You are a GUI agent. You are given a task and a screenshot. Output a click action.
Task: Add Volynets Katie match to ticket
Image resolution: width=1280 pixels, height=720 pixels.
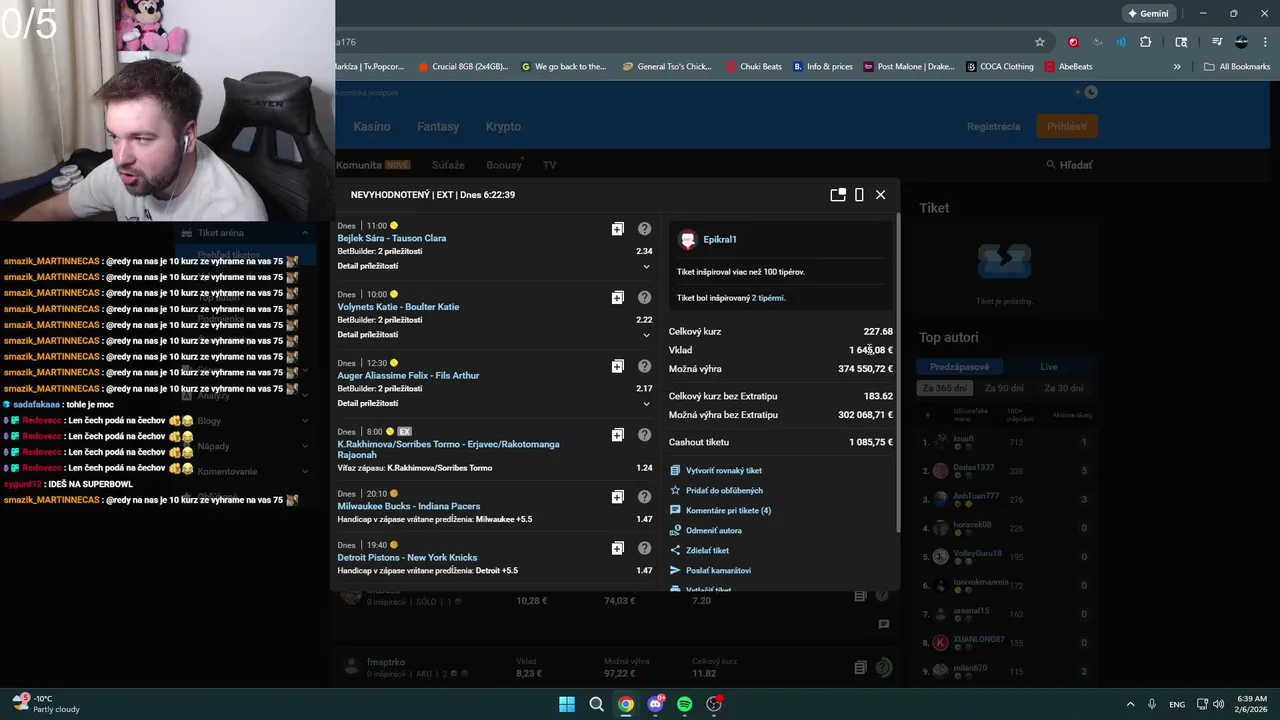point(618,298)
